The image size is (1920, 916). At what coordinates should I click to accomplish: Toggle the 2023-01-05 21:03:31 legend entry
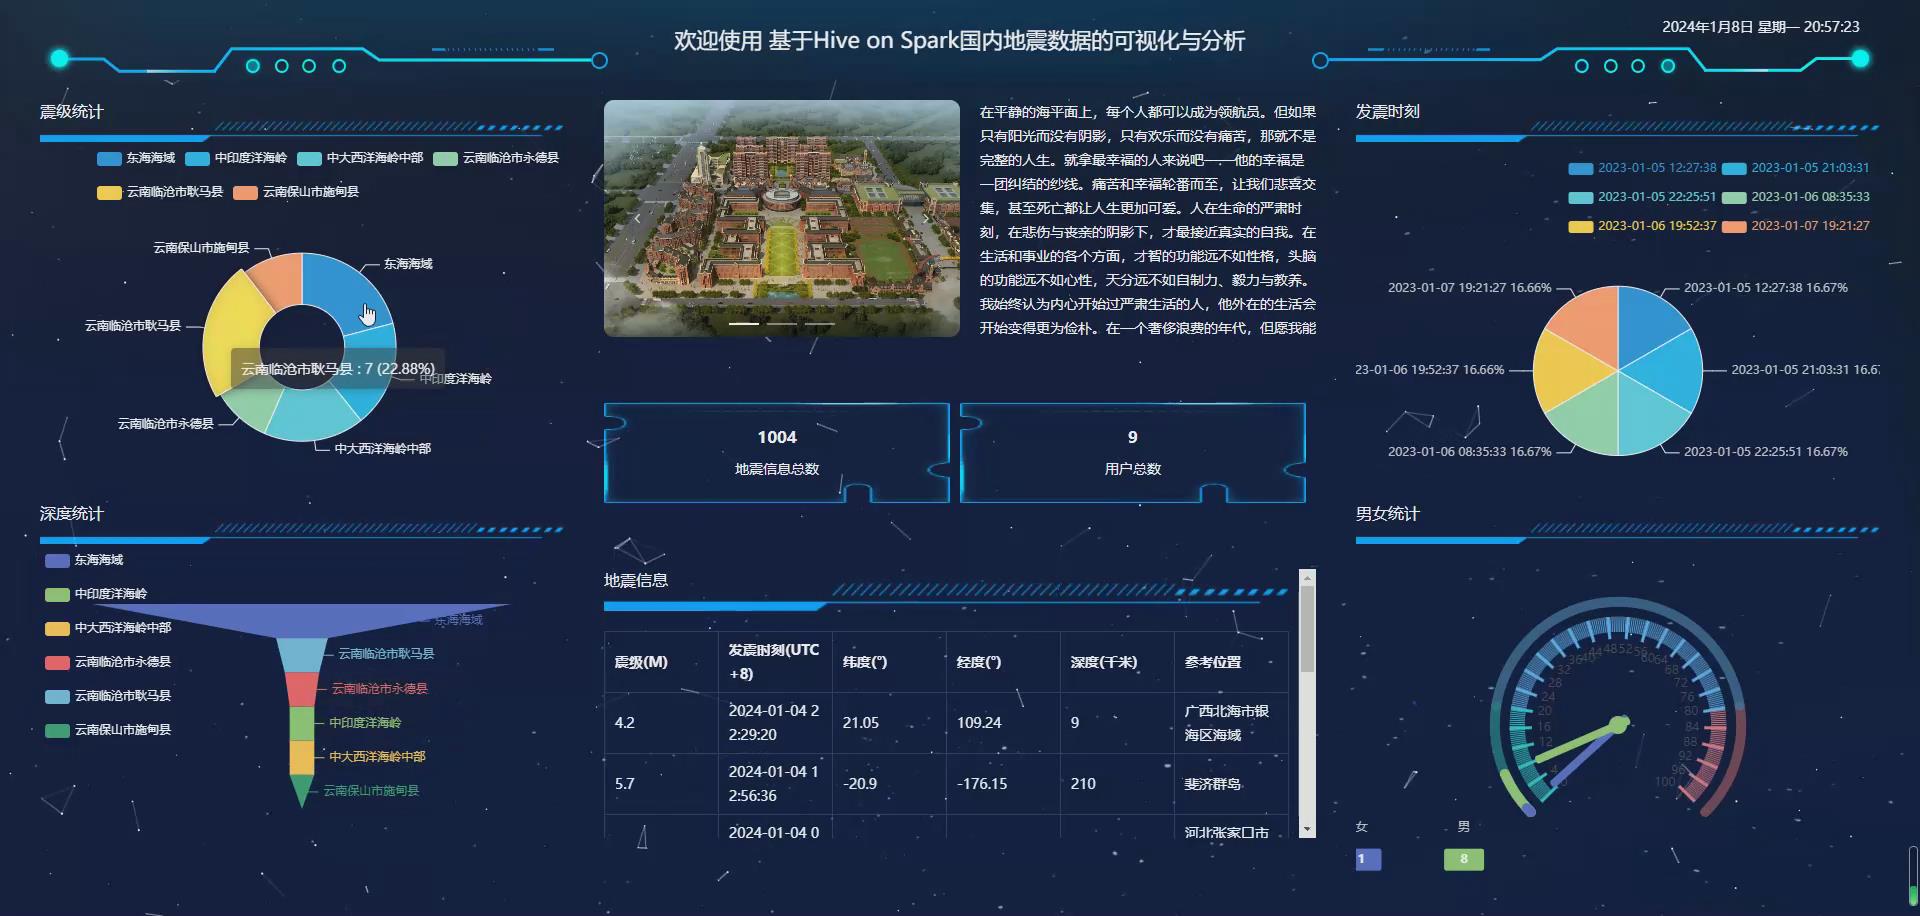(x=1796, y=168)
